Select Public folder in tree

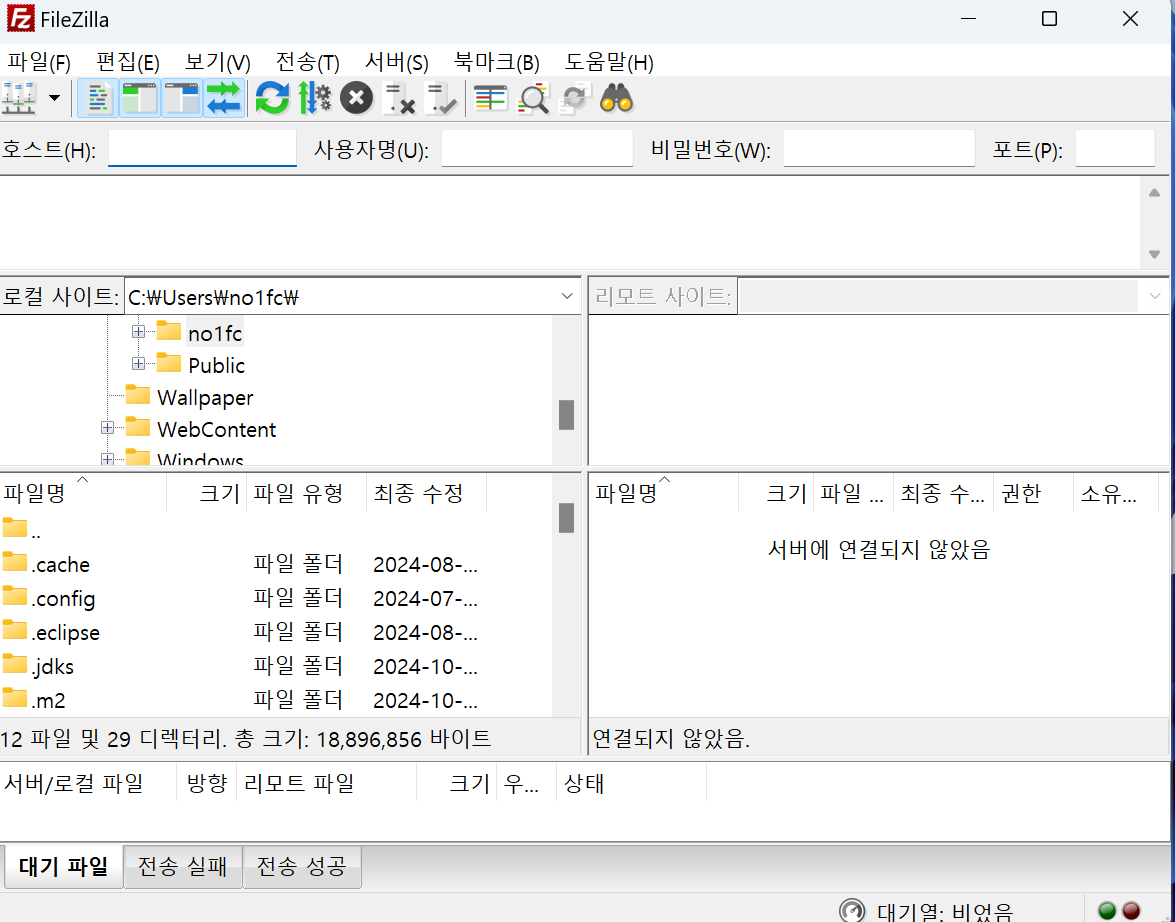(216, 365)
